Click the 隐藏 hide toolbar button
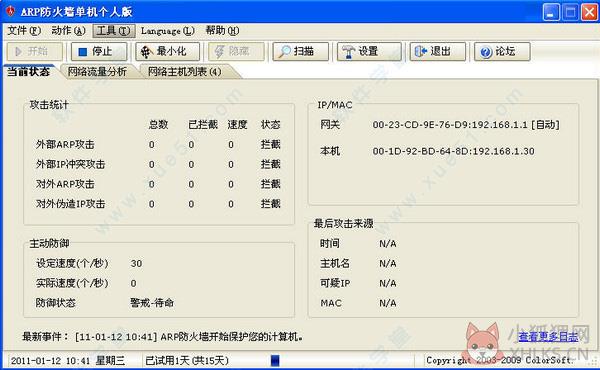The height and width of the screenshot is (370, 600). pyautogui.click(x=236, y=51)
